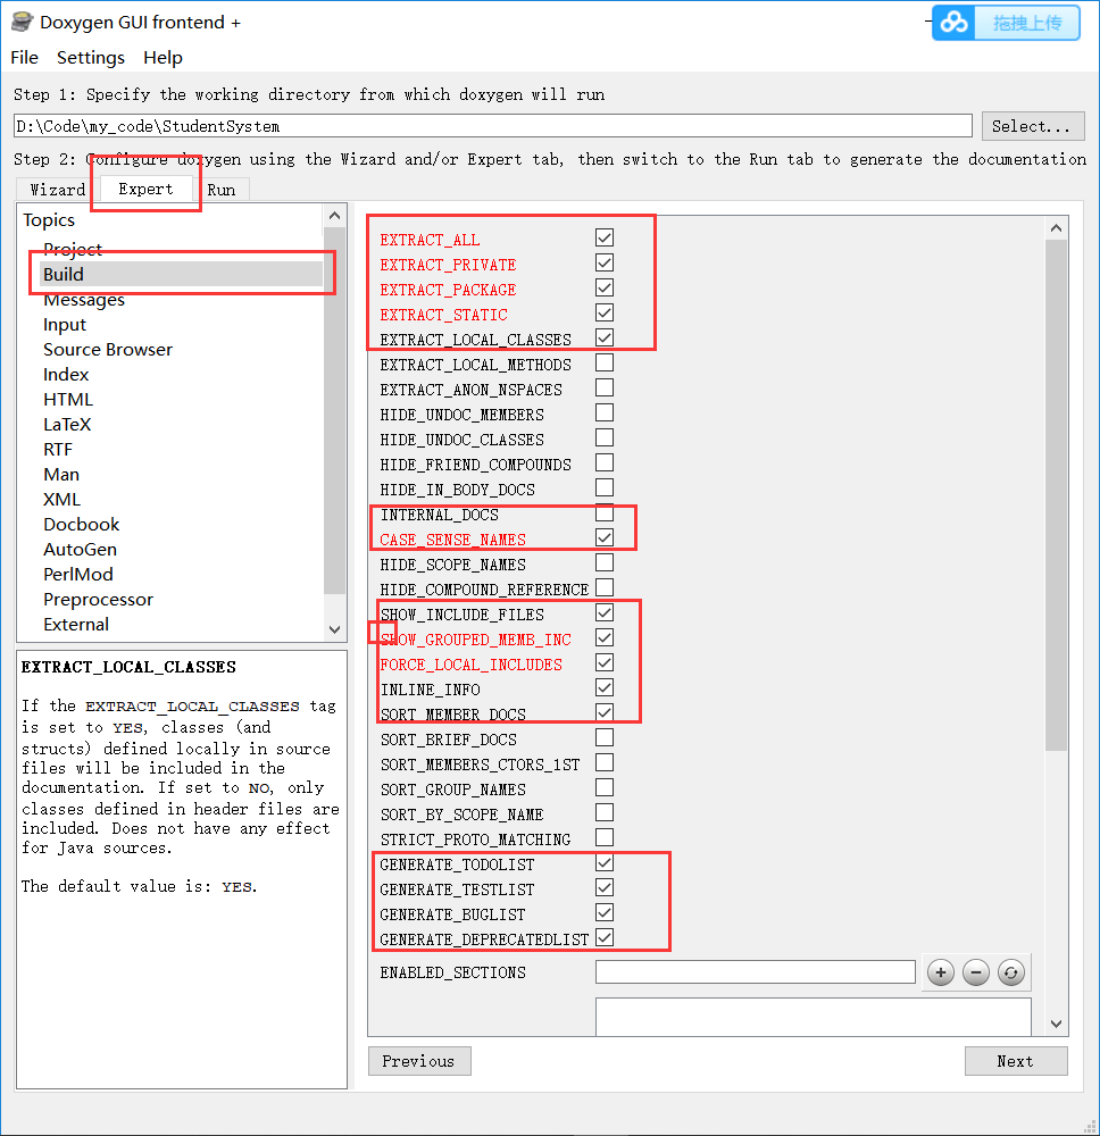This screenshot has height=1137, width=1100.
Task: Uncheck GENERATE_TODOLIST checkbox
Action: coord(604,862)
